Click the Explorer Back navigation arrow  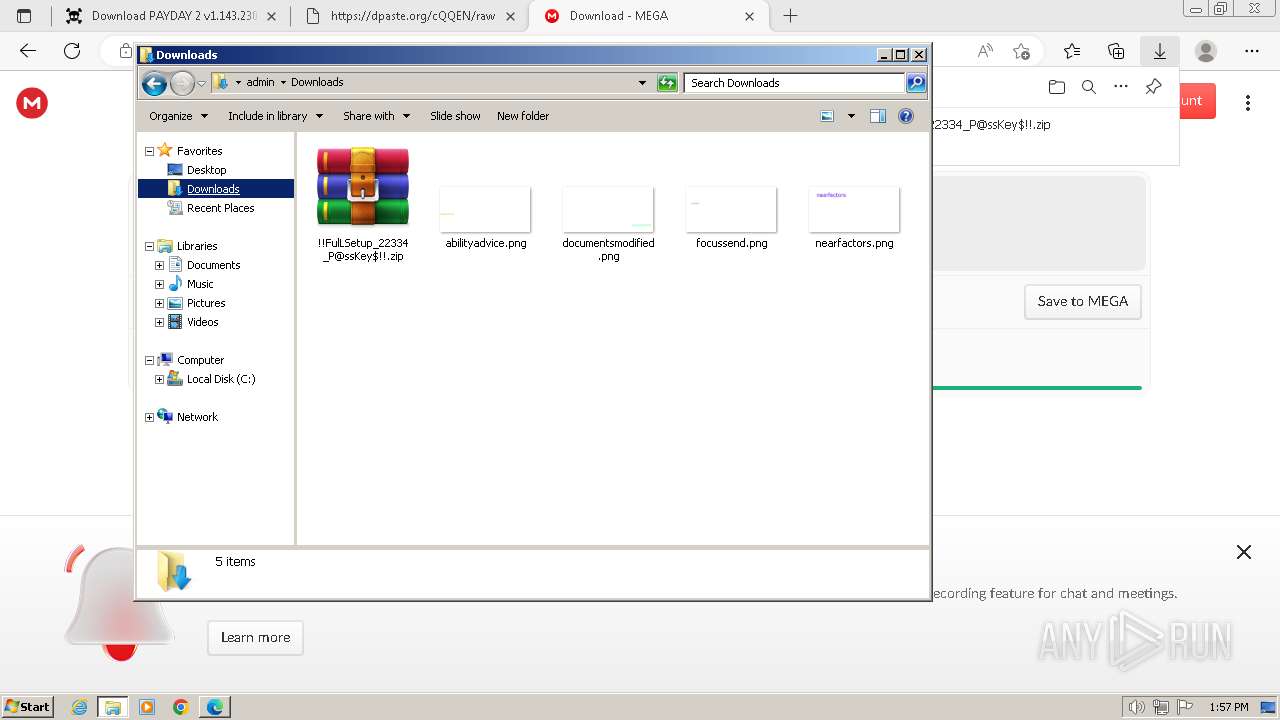pos(154,83)
